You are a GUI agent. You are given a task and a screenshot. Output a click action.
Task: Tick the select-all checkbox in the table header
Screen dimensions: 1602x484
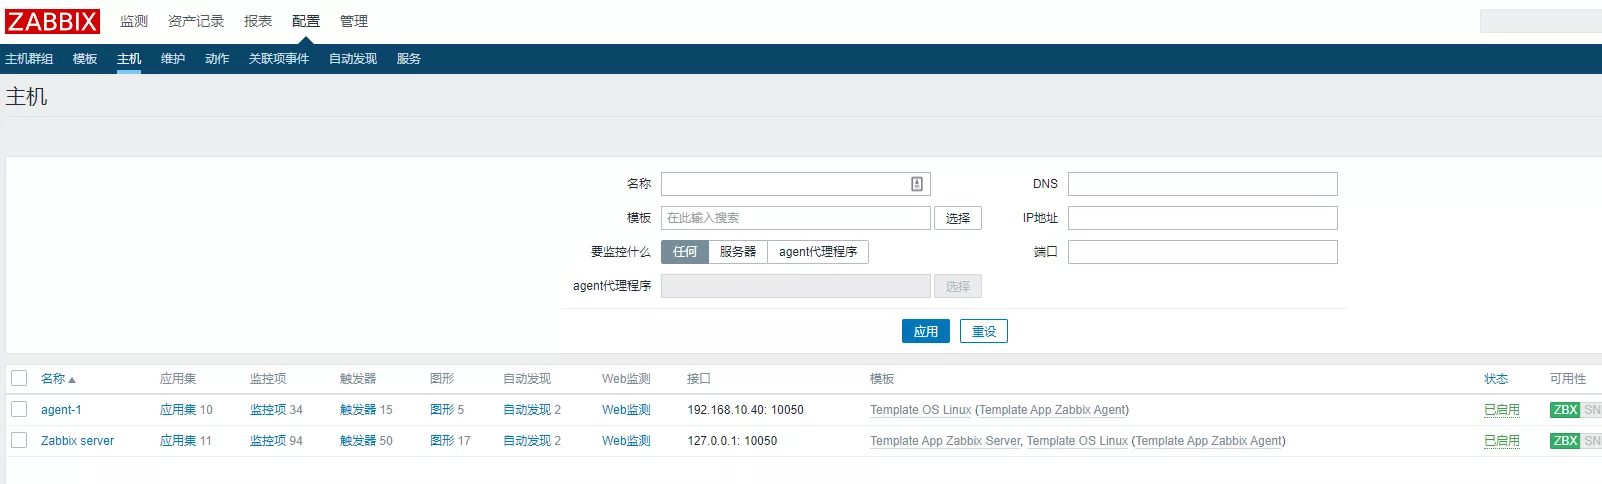19,378
